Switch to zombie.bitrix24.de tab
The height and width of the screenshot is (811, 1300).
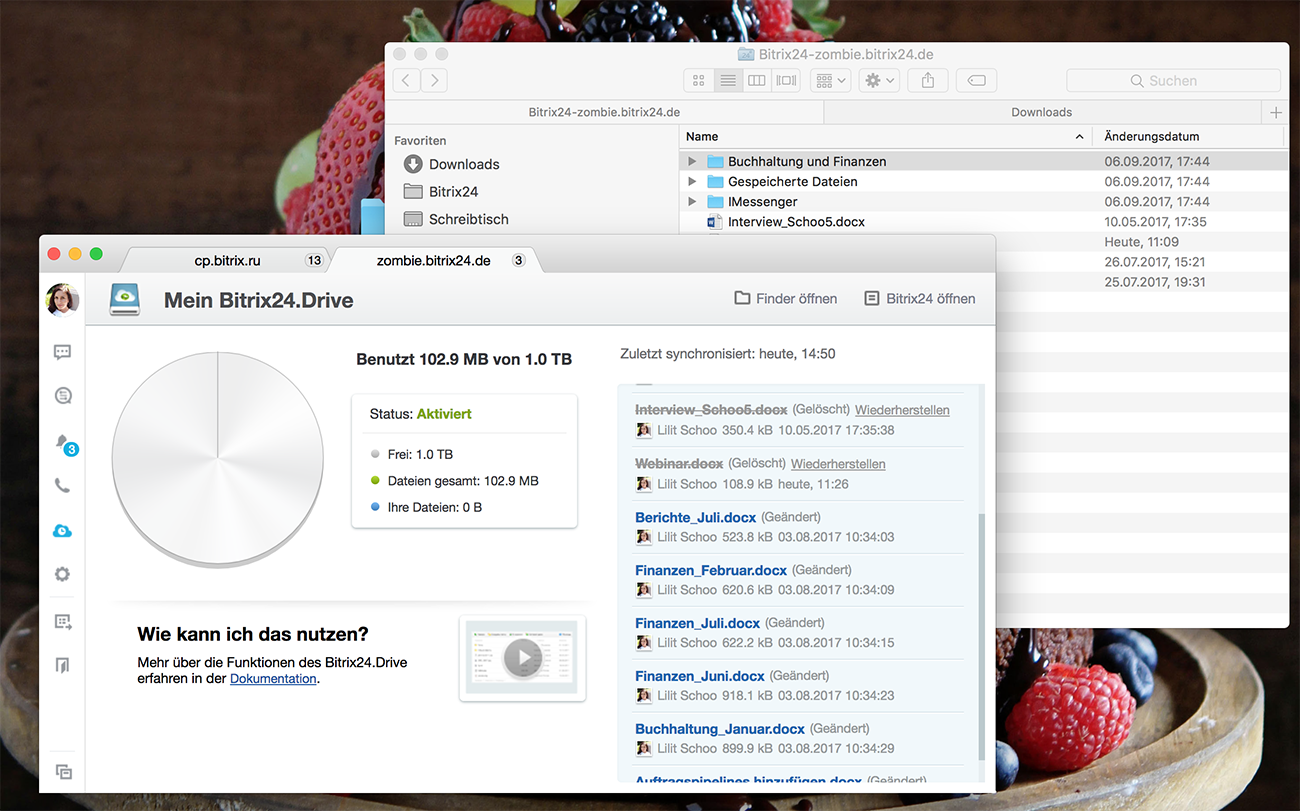[433, 260]
